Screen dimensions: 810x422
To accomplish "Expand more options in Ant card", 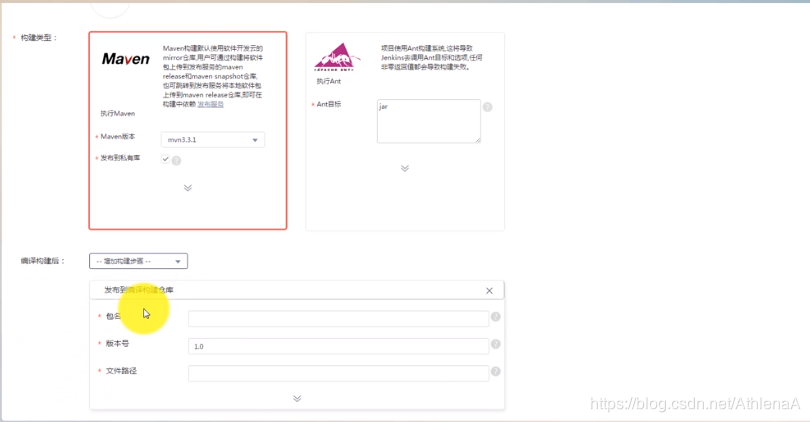I will point(404,168).
